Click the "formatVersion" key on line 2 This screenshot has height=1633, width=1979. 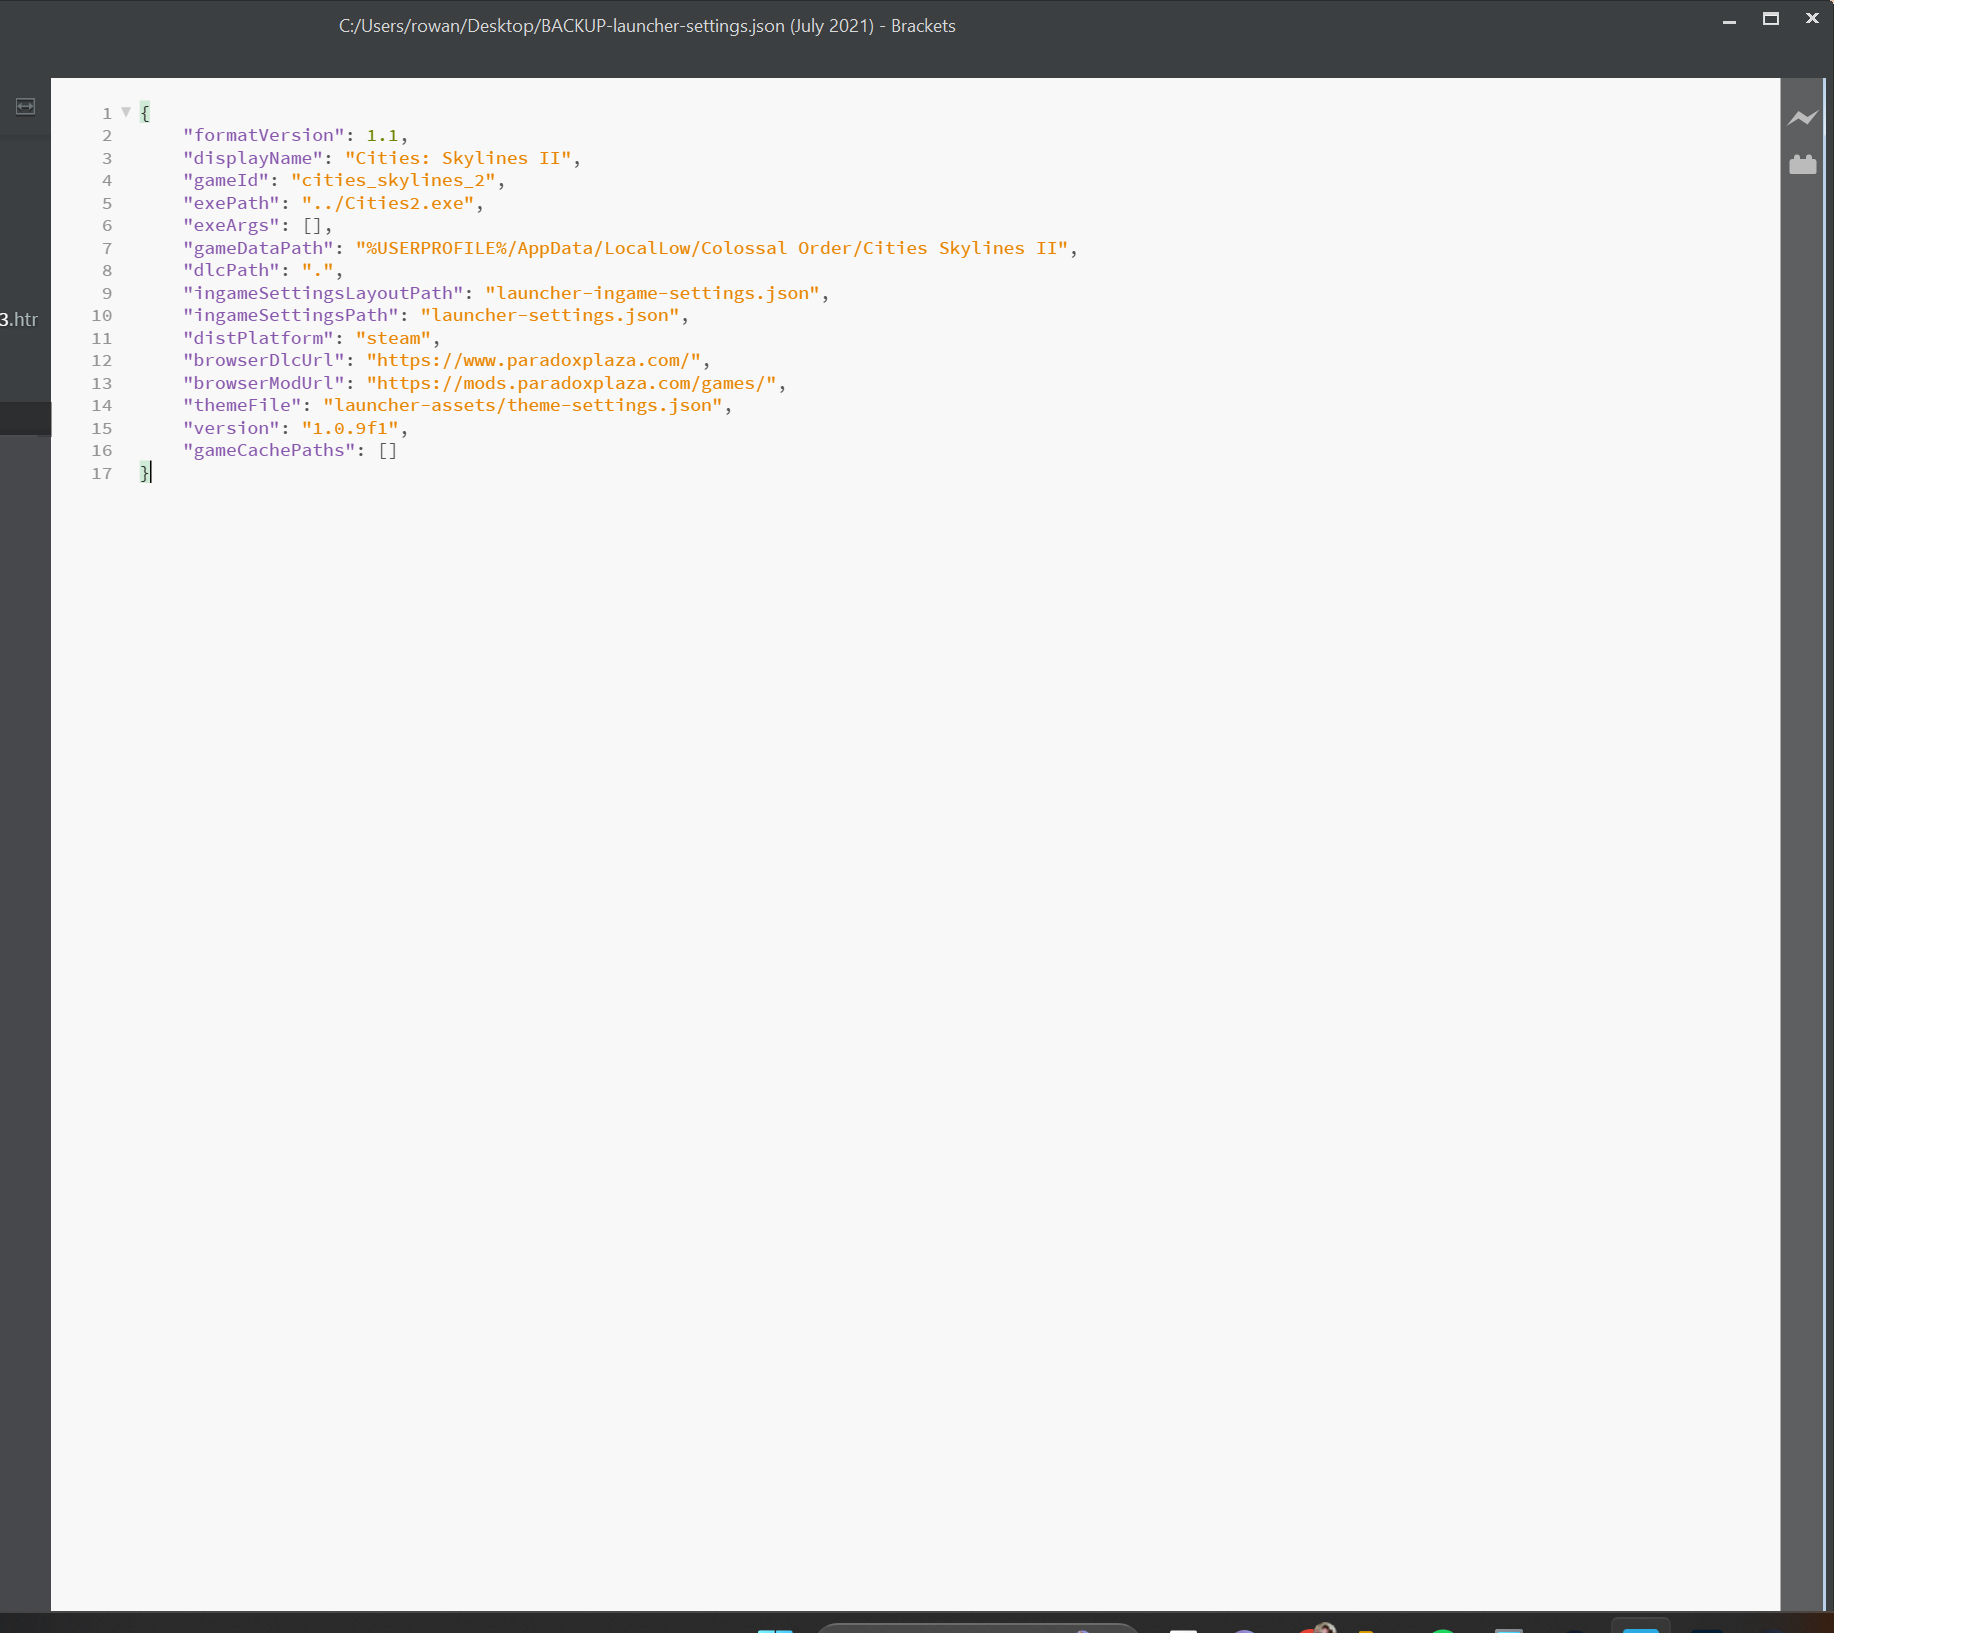(x=263, y=135)
